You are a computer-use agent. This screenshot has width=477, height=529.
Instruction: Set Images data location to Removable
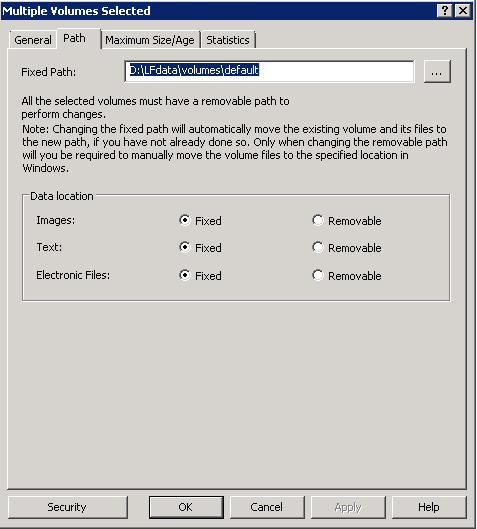click(x=347, y=221)
